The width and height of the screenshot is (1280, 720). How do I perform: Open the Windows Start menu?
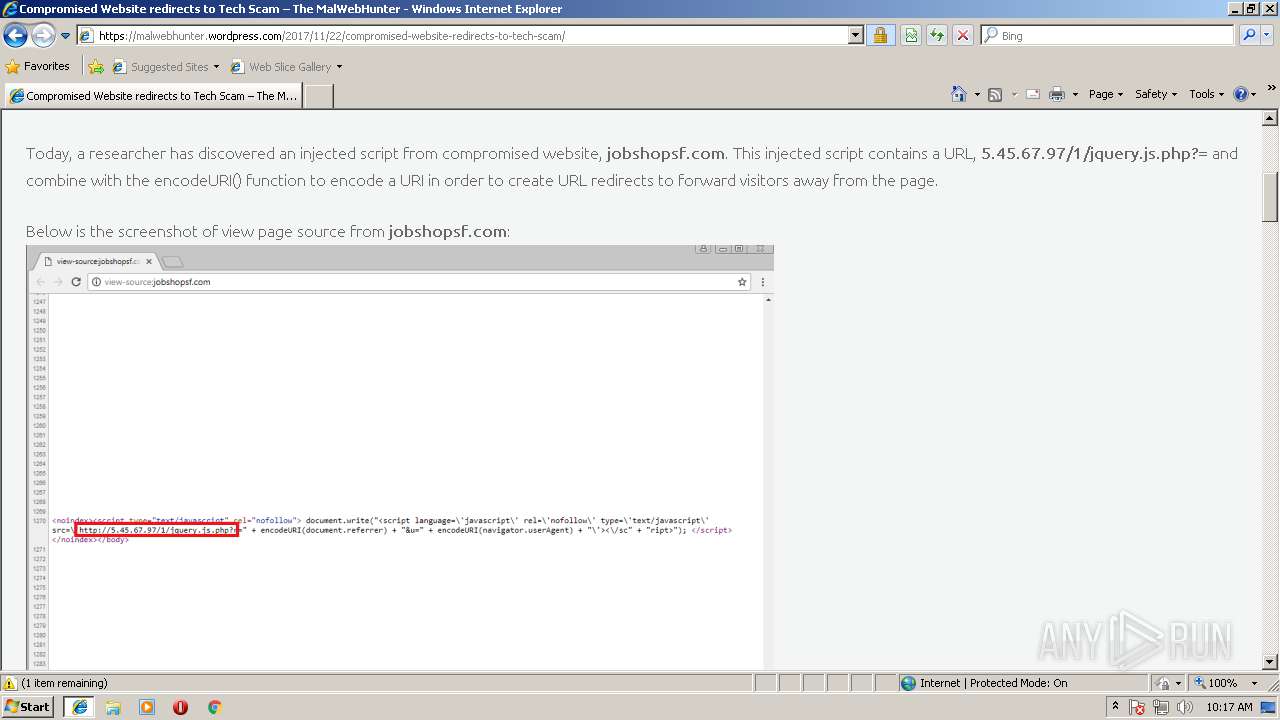pos(28,707)
